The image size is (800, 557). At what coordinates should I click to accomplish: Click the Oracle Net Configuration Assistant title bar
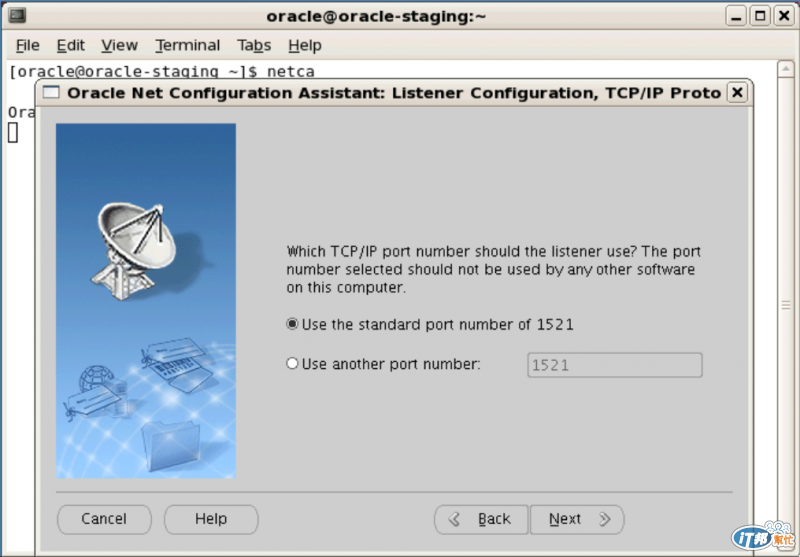pyautogui.click(x=394, y=93)
